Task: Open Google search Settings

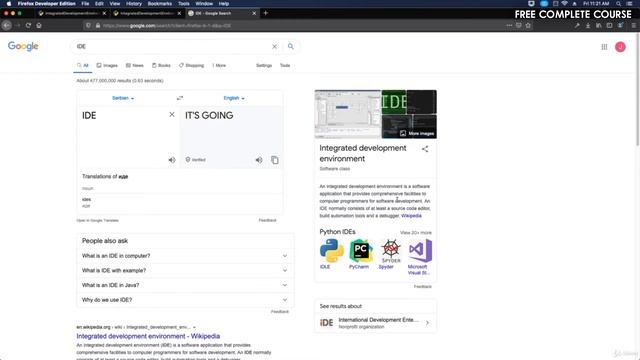Action: [x=264, y=65]
